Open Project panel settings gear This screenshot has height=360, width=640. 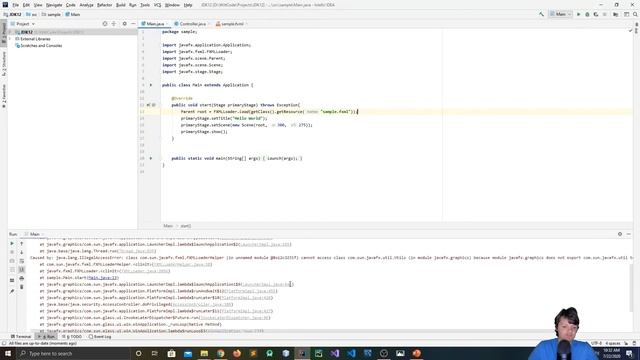(124, 24)
